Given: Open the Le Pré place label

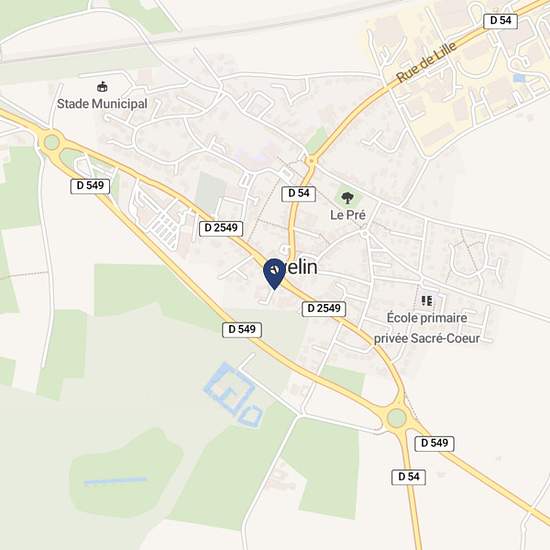Looking at the screenshot, I should (348, 215).
